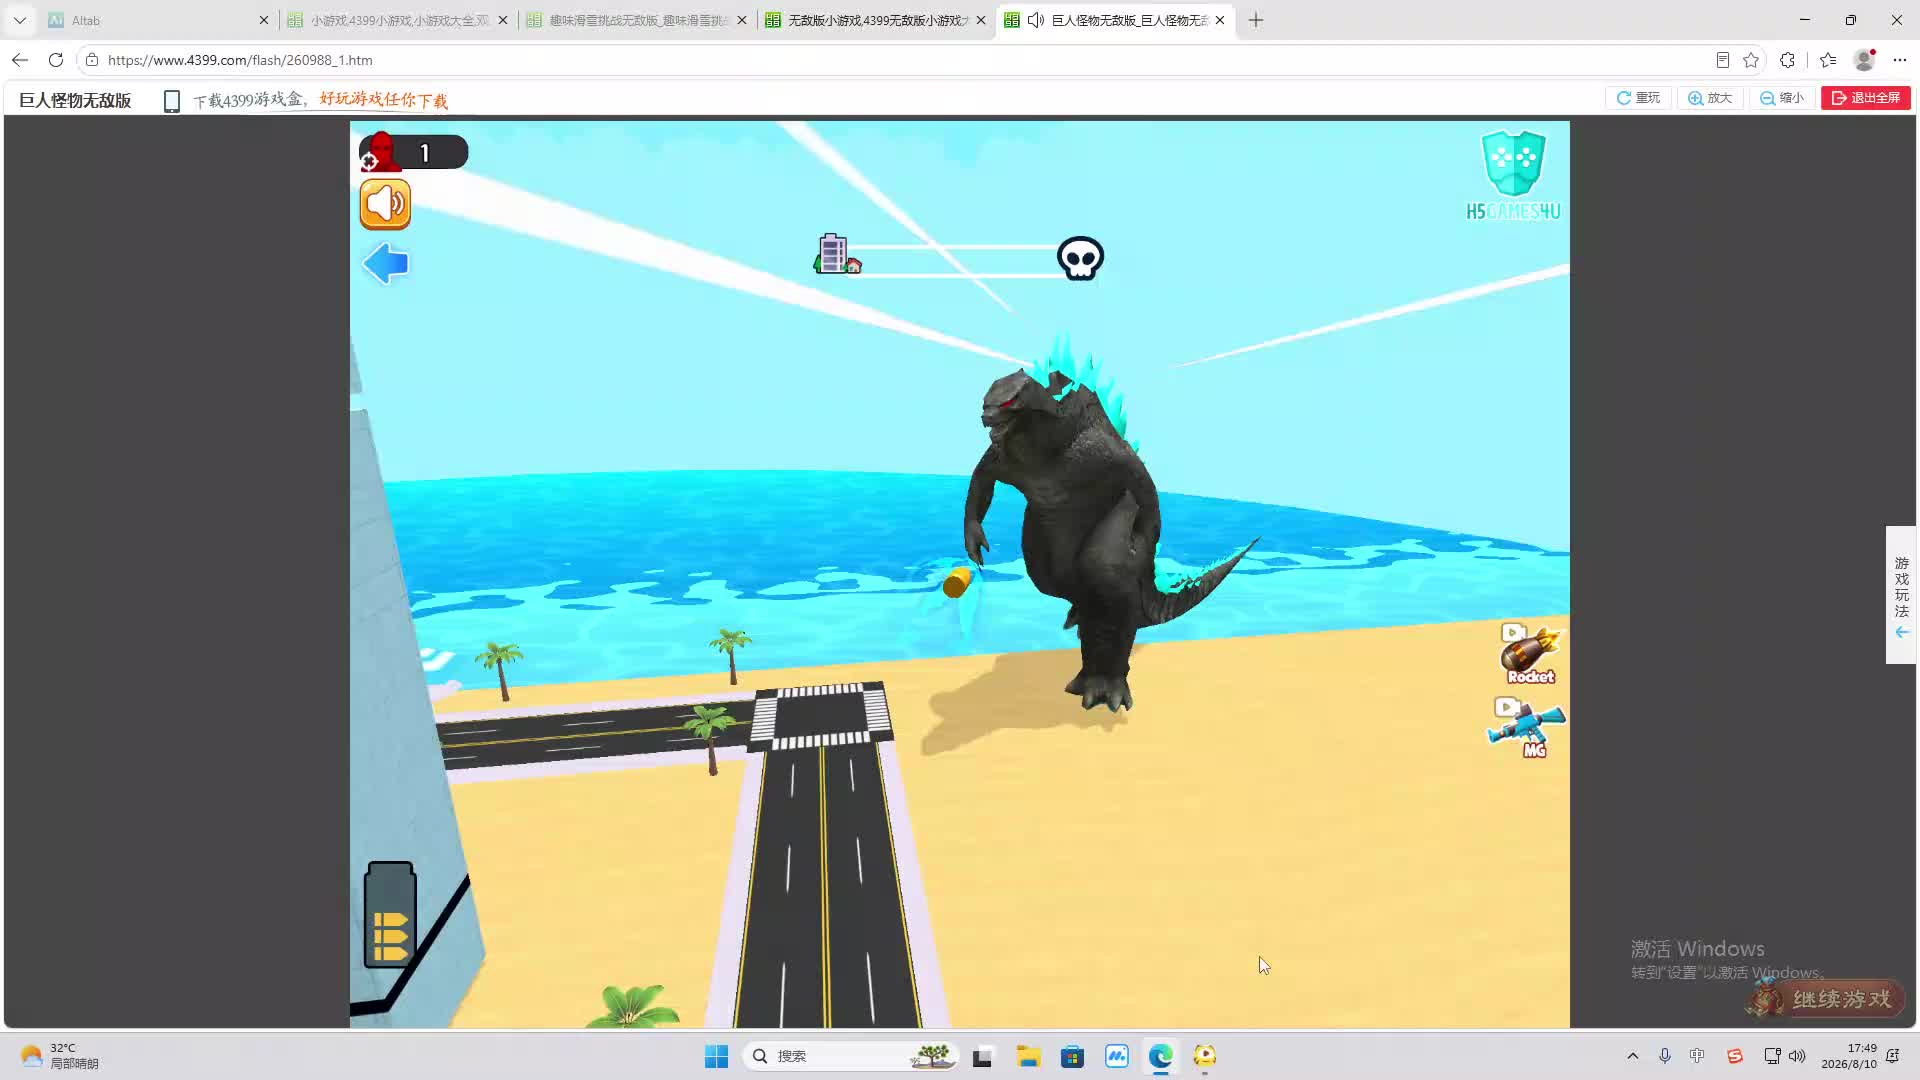
Task: Open the tab search dropdown
Action: [20, 20]
